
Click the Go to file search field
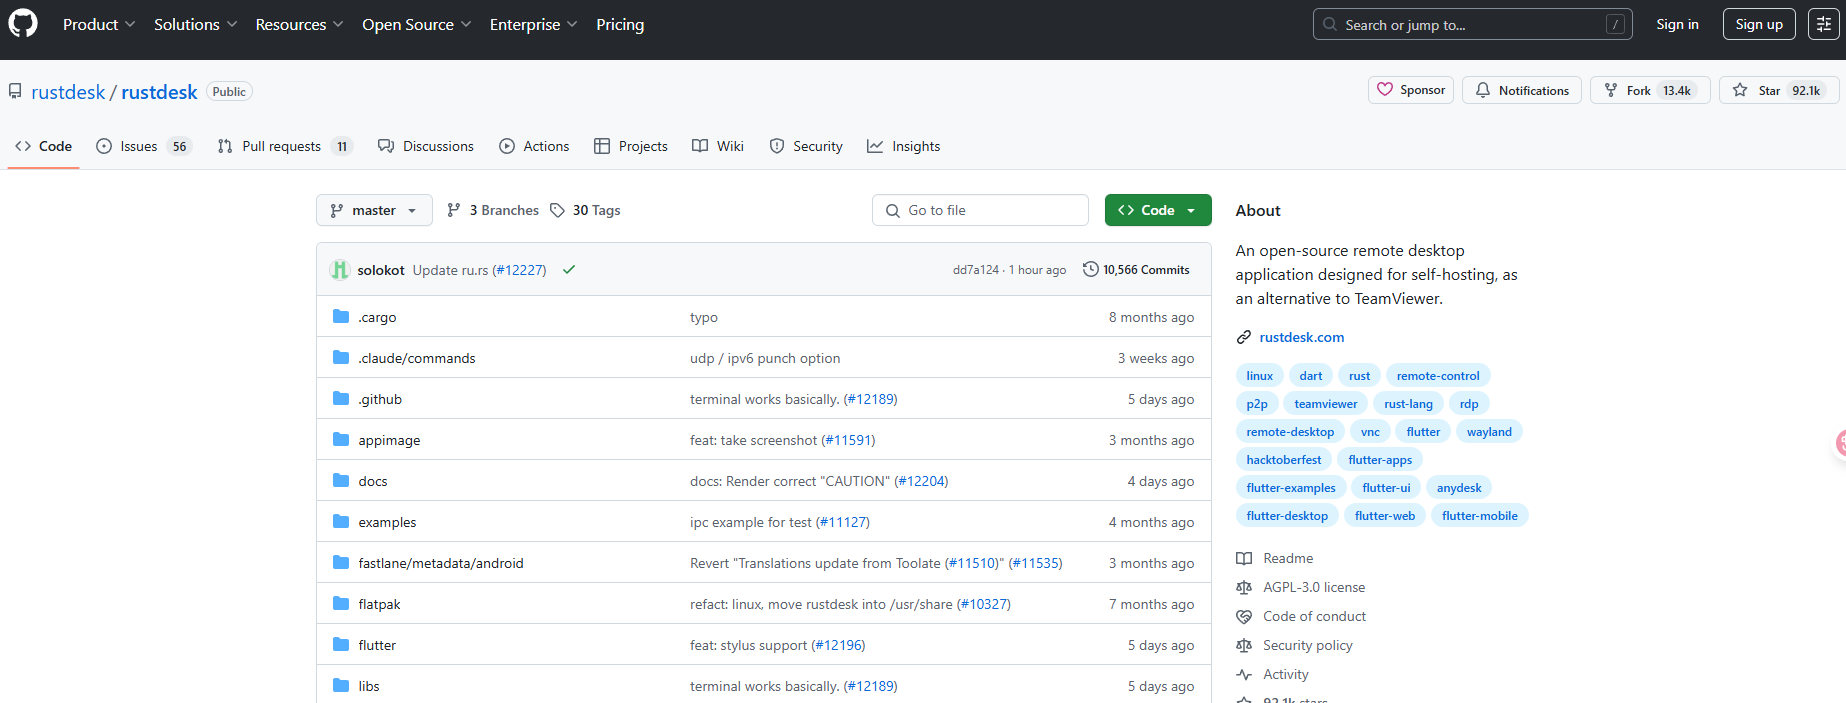[x=980, y=210]
